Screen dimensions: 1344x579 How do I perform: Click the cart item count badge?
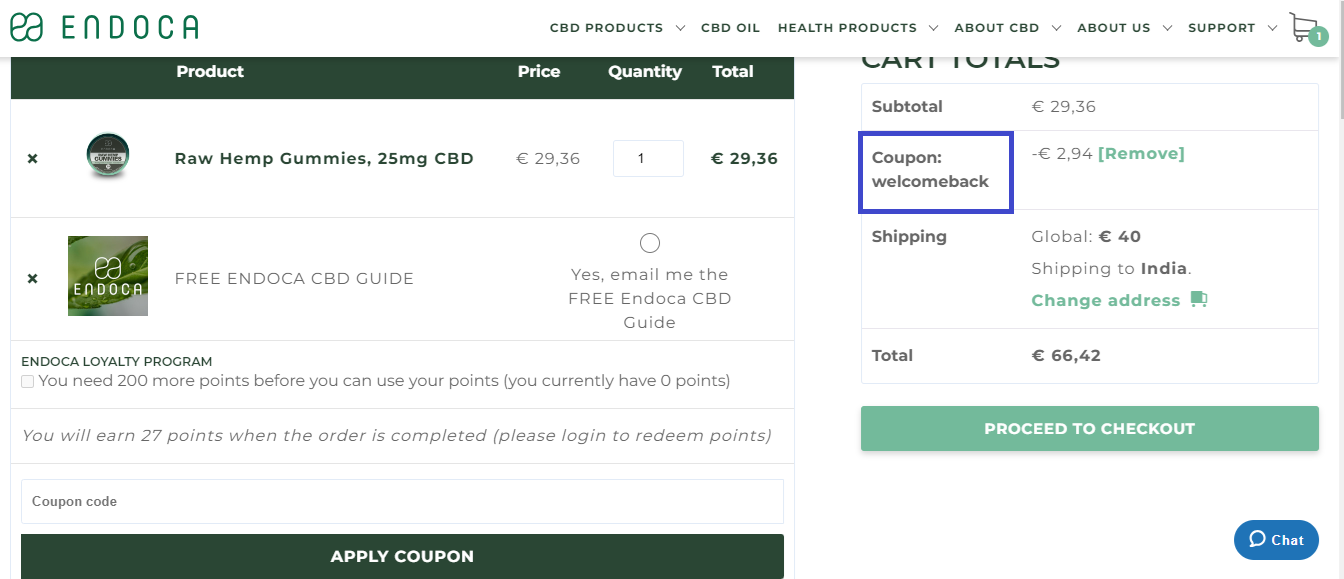pos(1318,34)
